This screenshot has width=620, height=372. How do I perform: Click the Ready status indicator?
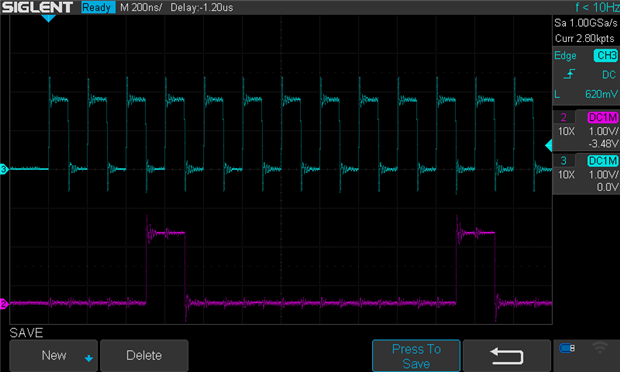pyautogui.click(x=98, y=8)
